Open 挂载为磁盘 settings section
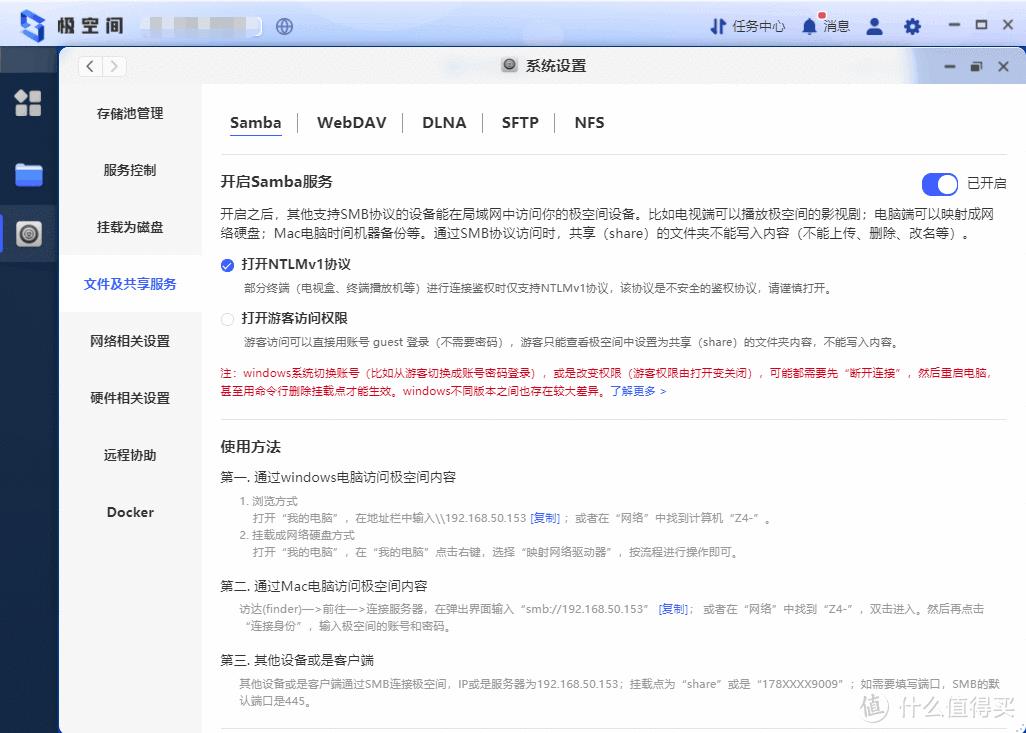 (130, 227)
